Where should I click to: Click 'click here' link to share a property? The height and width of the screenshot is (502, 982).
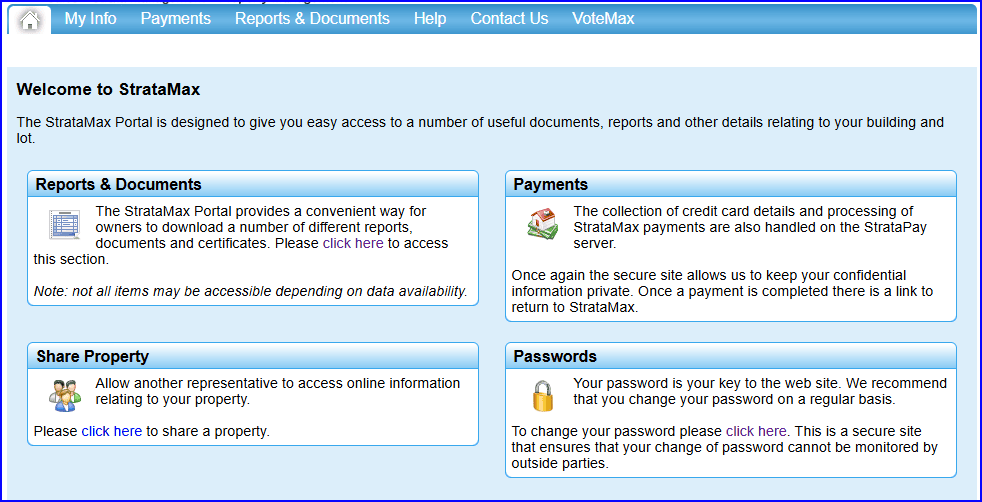[111, 431]
